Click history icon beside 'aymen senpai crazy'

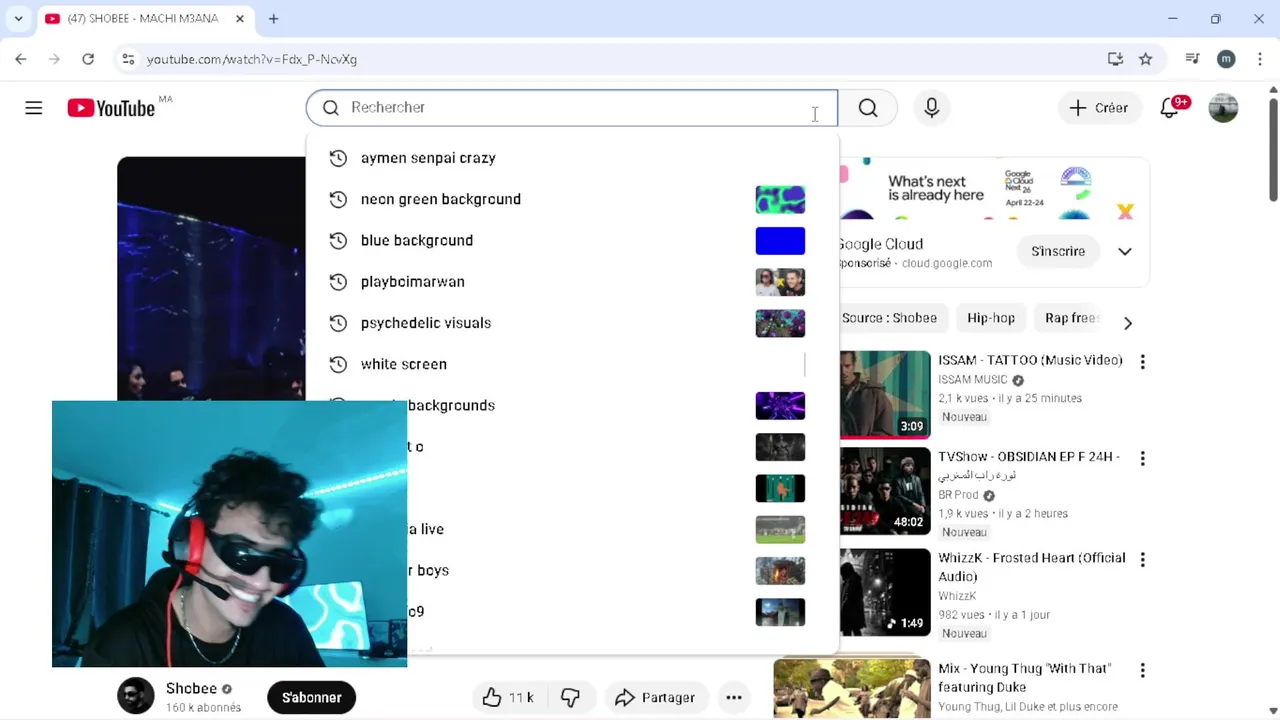[x=338, y=158]
